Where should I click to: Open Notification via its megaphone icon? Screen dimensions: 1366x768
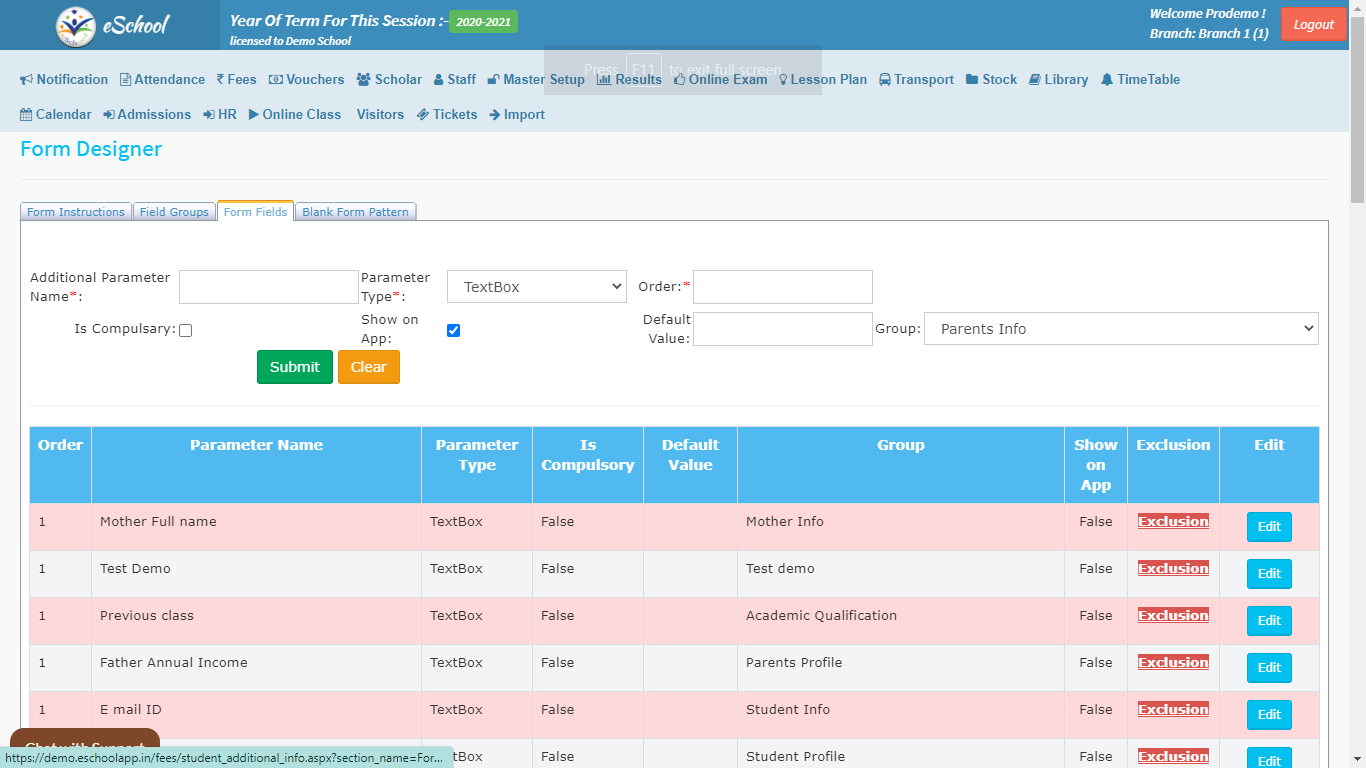[x=27, y=80]
